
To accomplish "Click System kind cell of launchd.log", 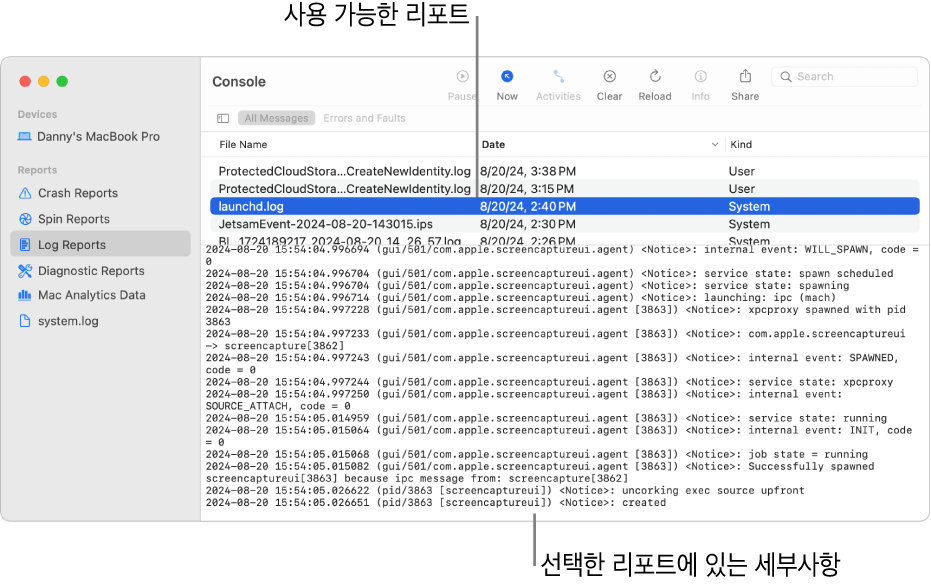I will (x=749, y=207).
